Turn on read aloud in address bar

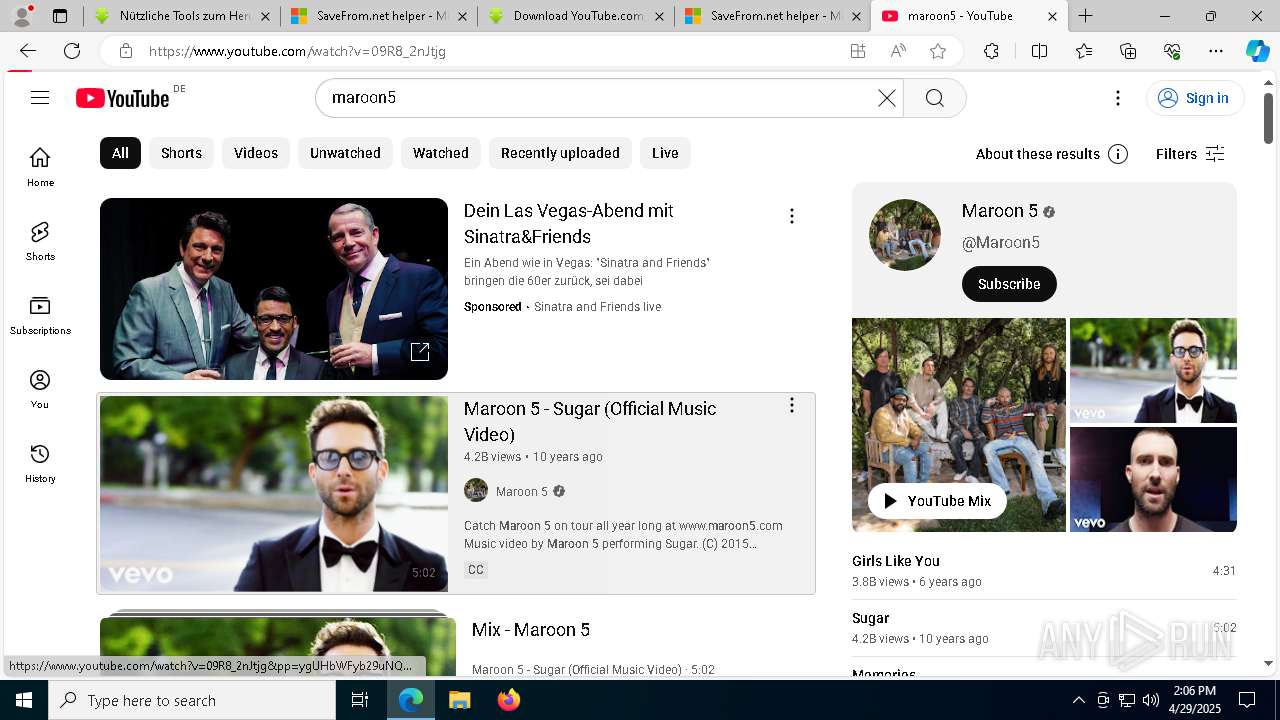(898, 51)
